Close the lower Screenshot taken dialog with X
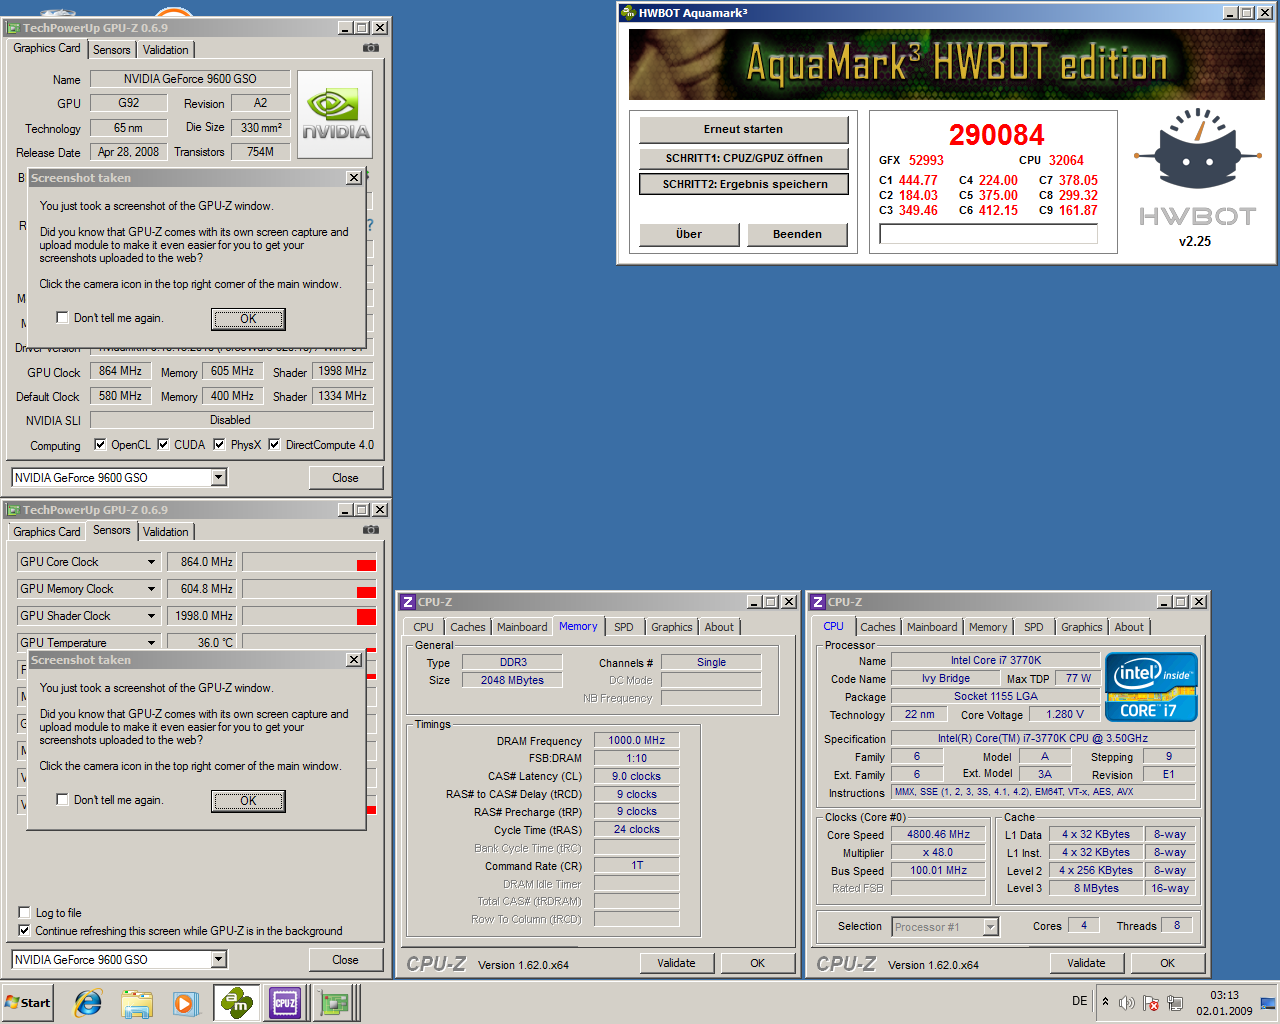The image size is (1280, 1024). (354, 659)
